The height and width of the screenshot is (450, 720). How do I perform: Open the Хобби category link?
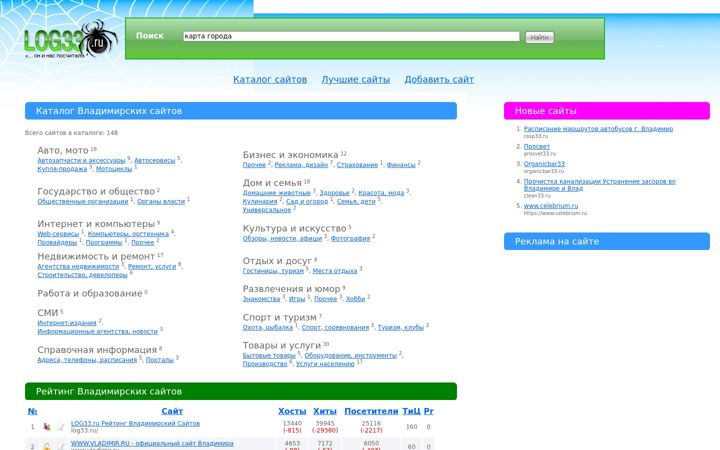(x=355, y=299)
